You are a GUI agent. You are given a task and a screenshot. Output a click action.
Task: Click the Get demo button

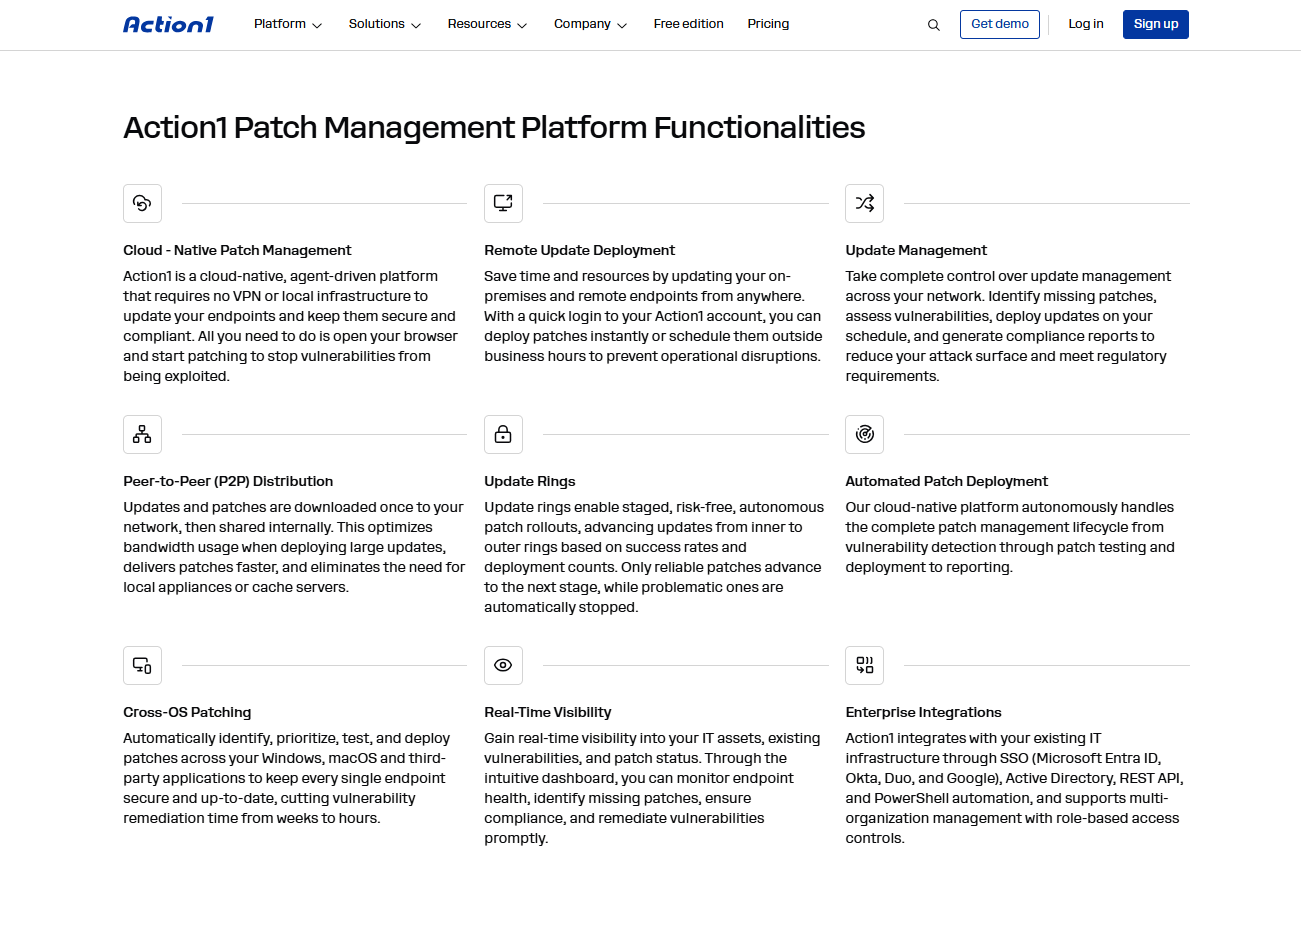1000,24
